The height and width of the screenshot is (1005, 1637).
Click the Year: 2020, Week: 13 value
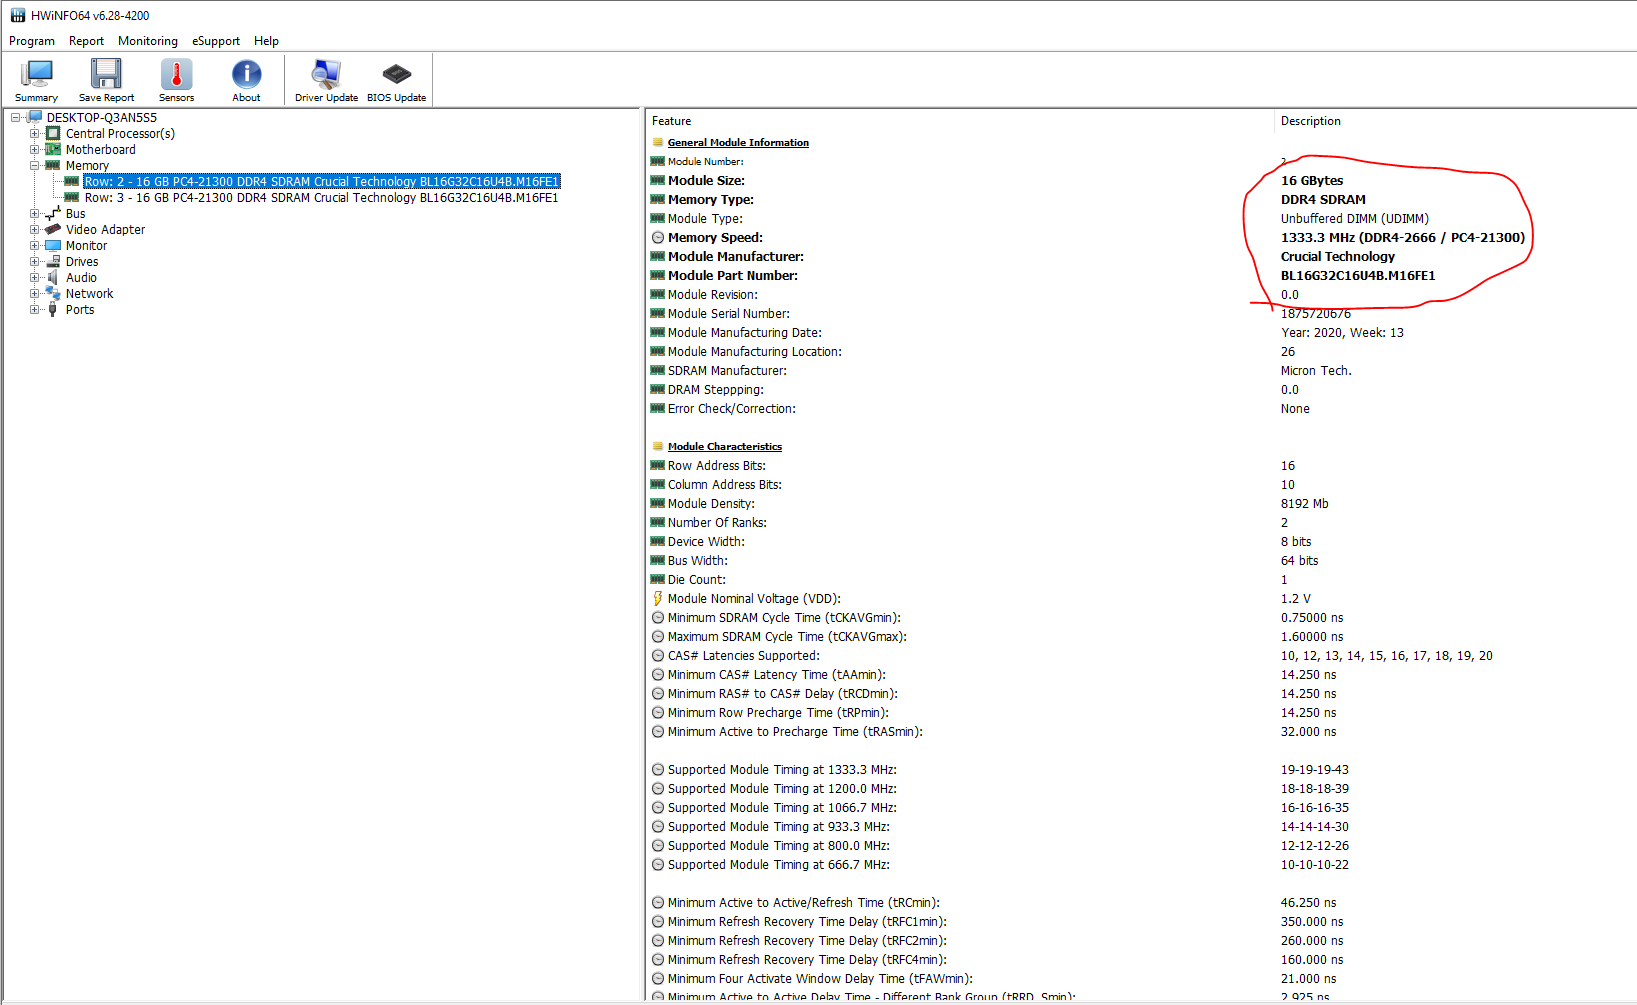(1342, 332)
